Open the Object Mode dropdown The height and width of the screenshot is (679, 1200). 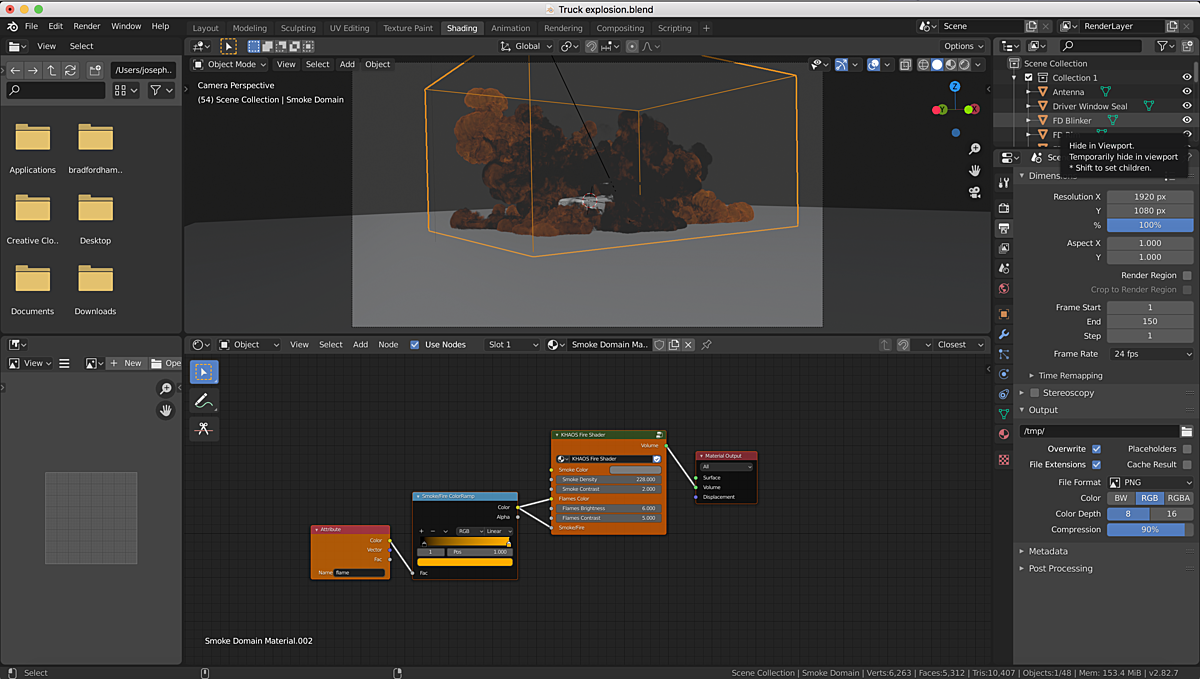click(x=232, y=64)
